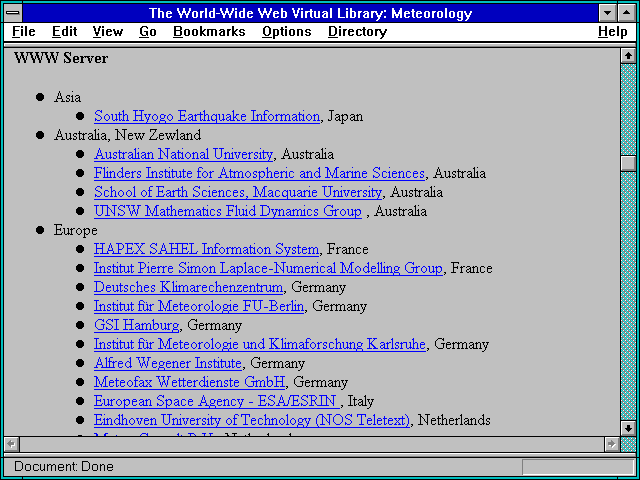Minimize the browser window
The width and height of the screenshot is (640, 480).
607,13
